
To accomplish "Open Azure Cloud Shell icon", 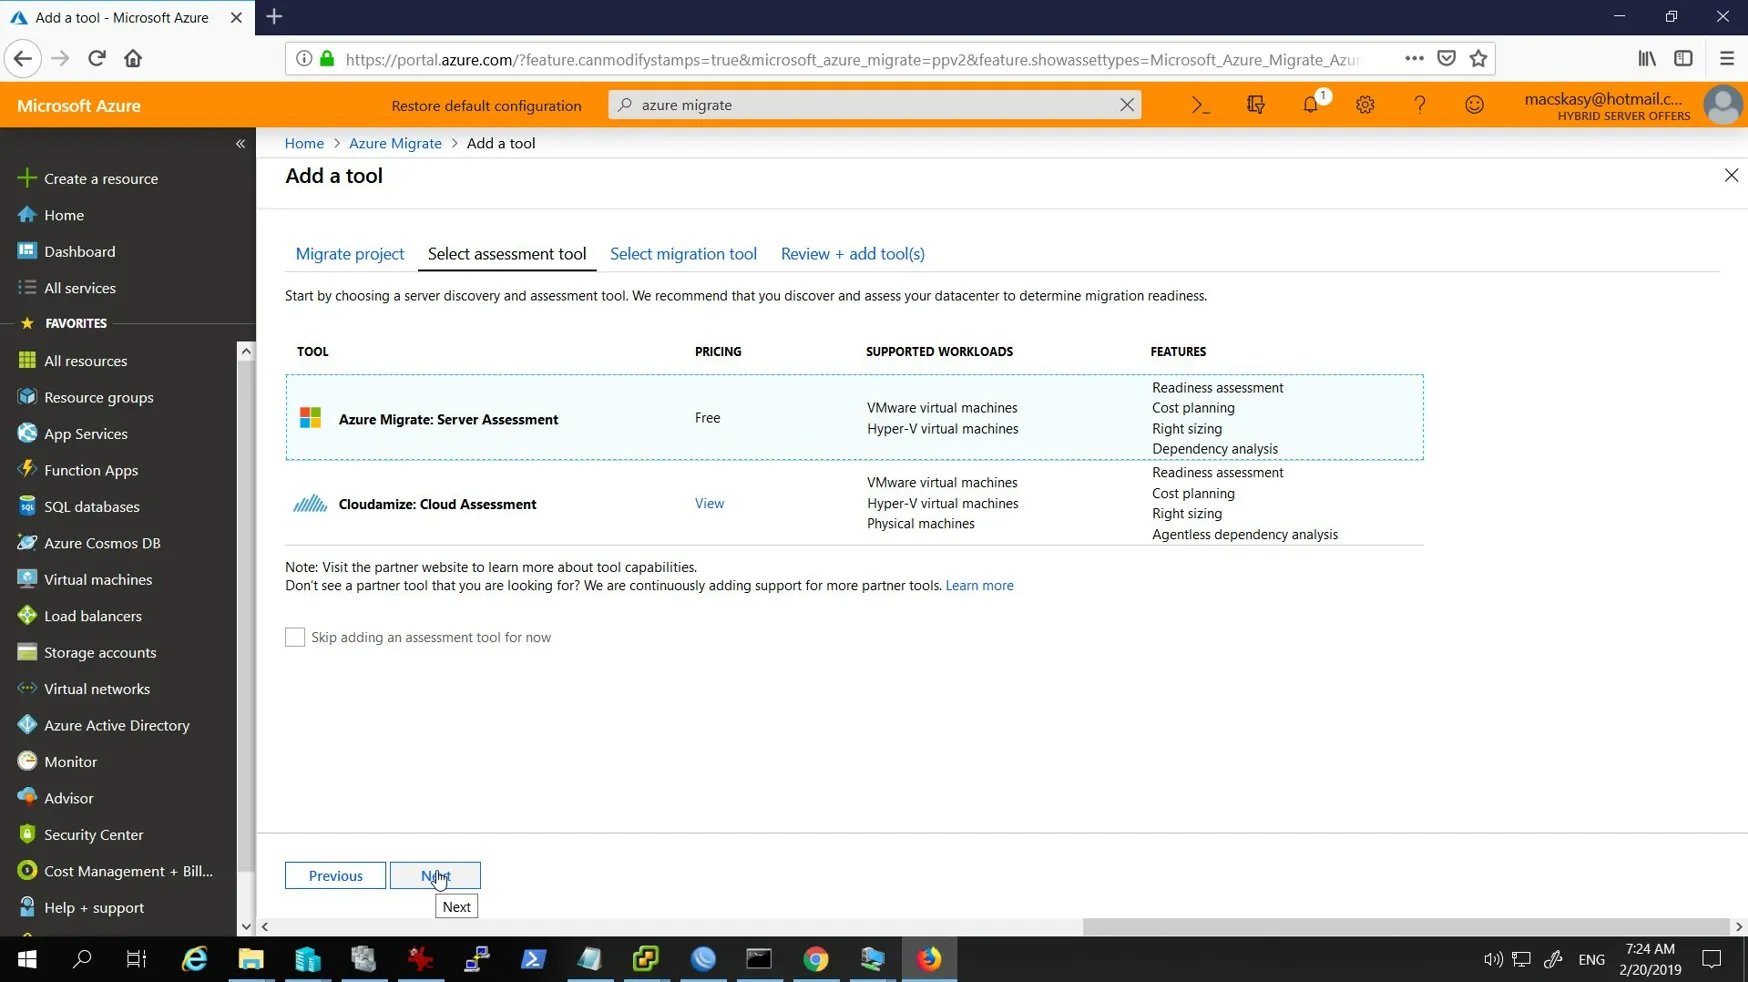I will (x=1201, y=105).
